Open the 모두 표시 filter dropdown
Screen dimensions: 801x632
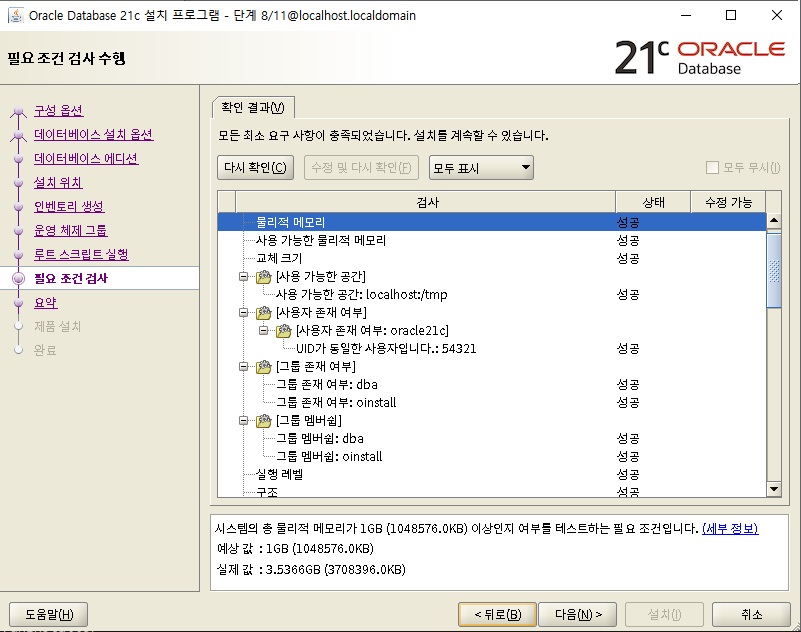pos(481,168)
